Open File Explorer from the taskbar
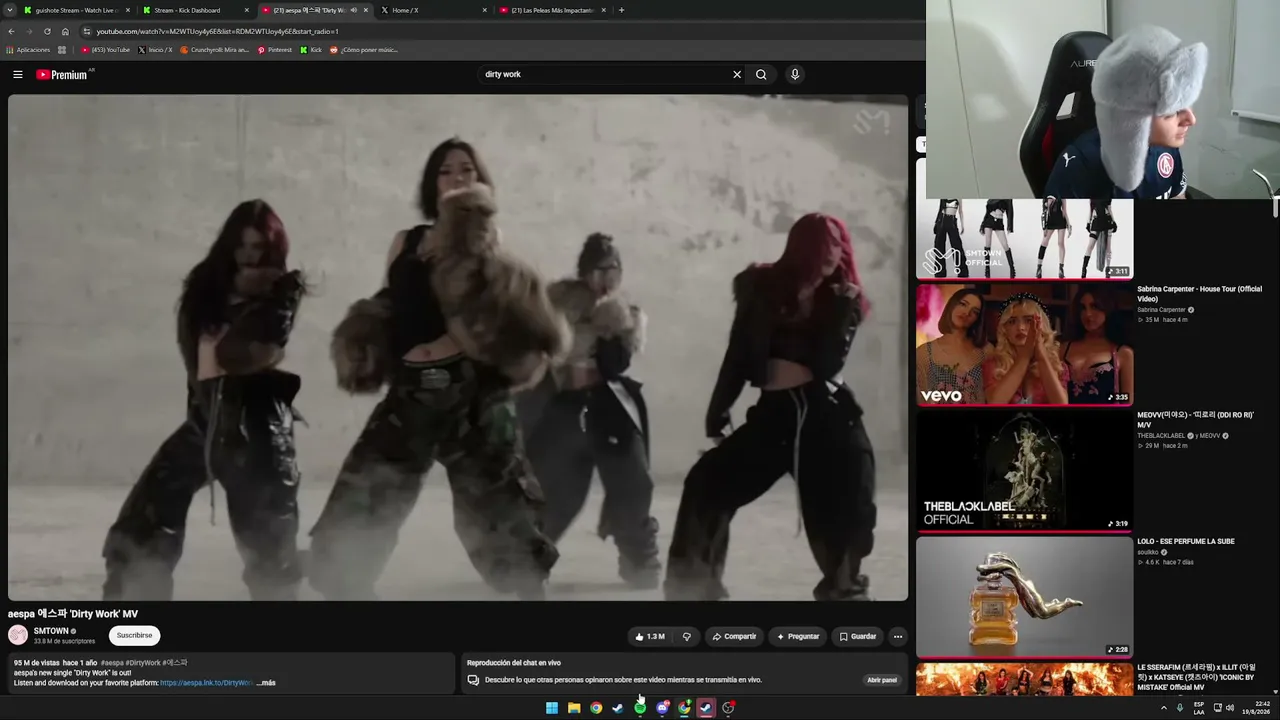 pyautogui.click(x=574, y=708)
